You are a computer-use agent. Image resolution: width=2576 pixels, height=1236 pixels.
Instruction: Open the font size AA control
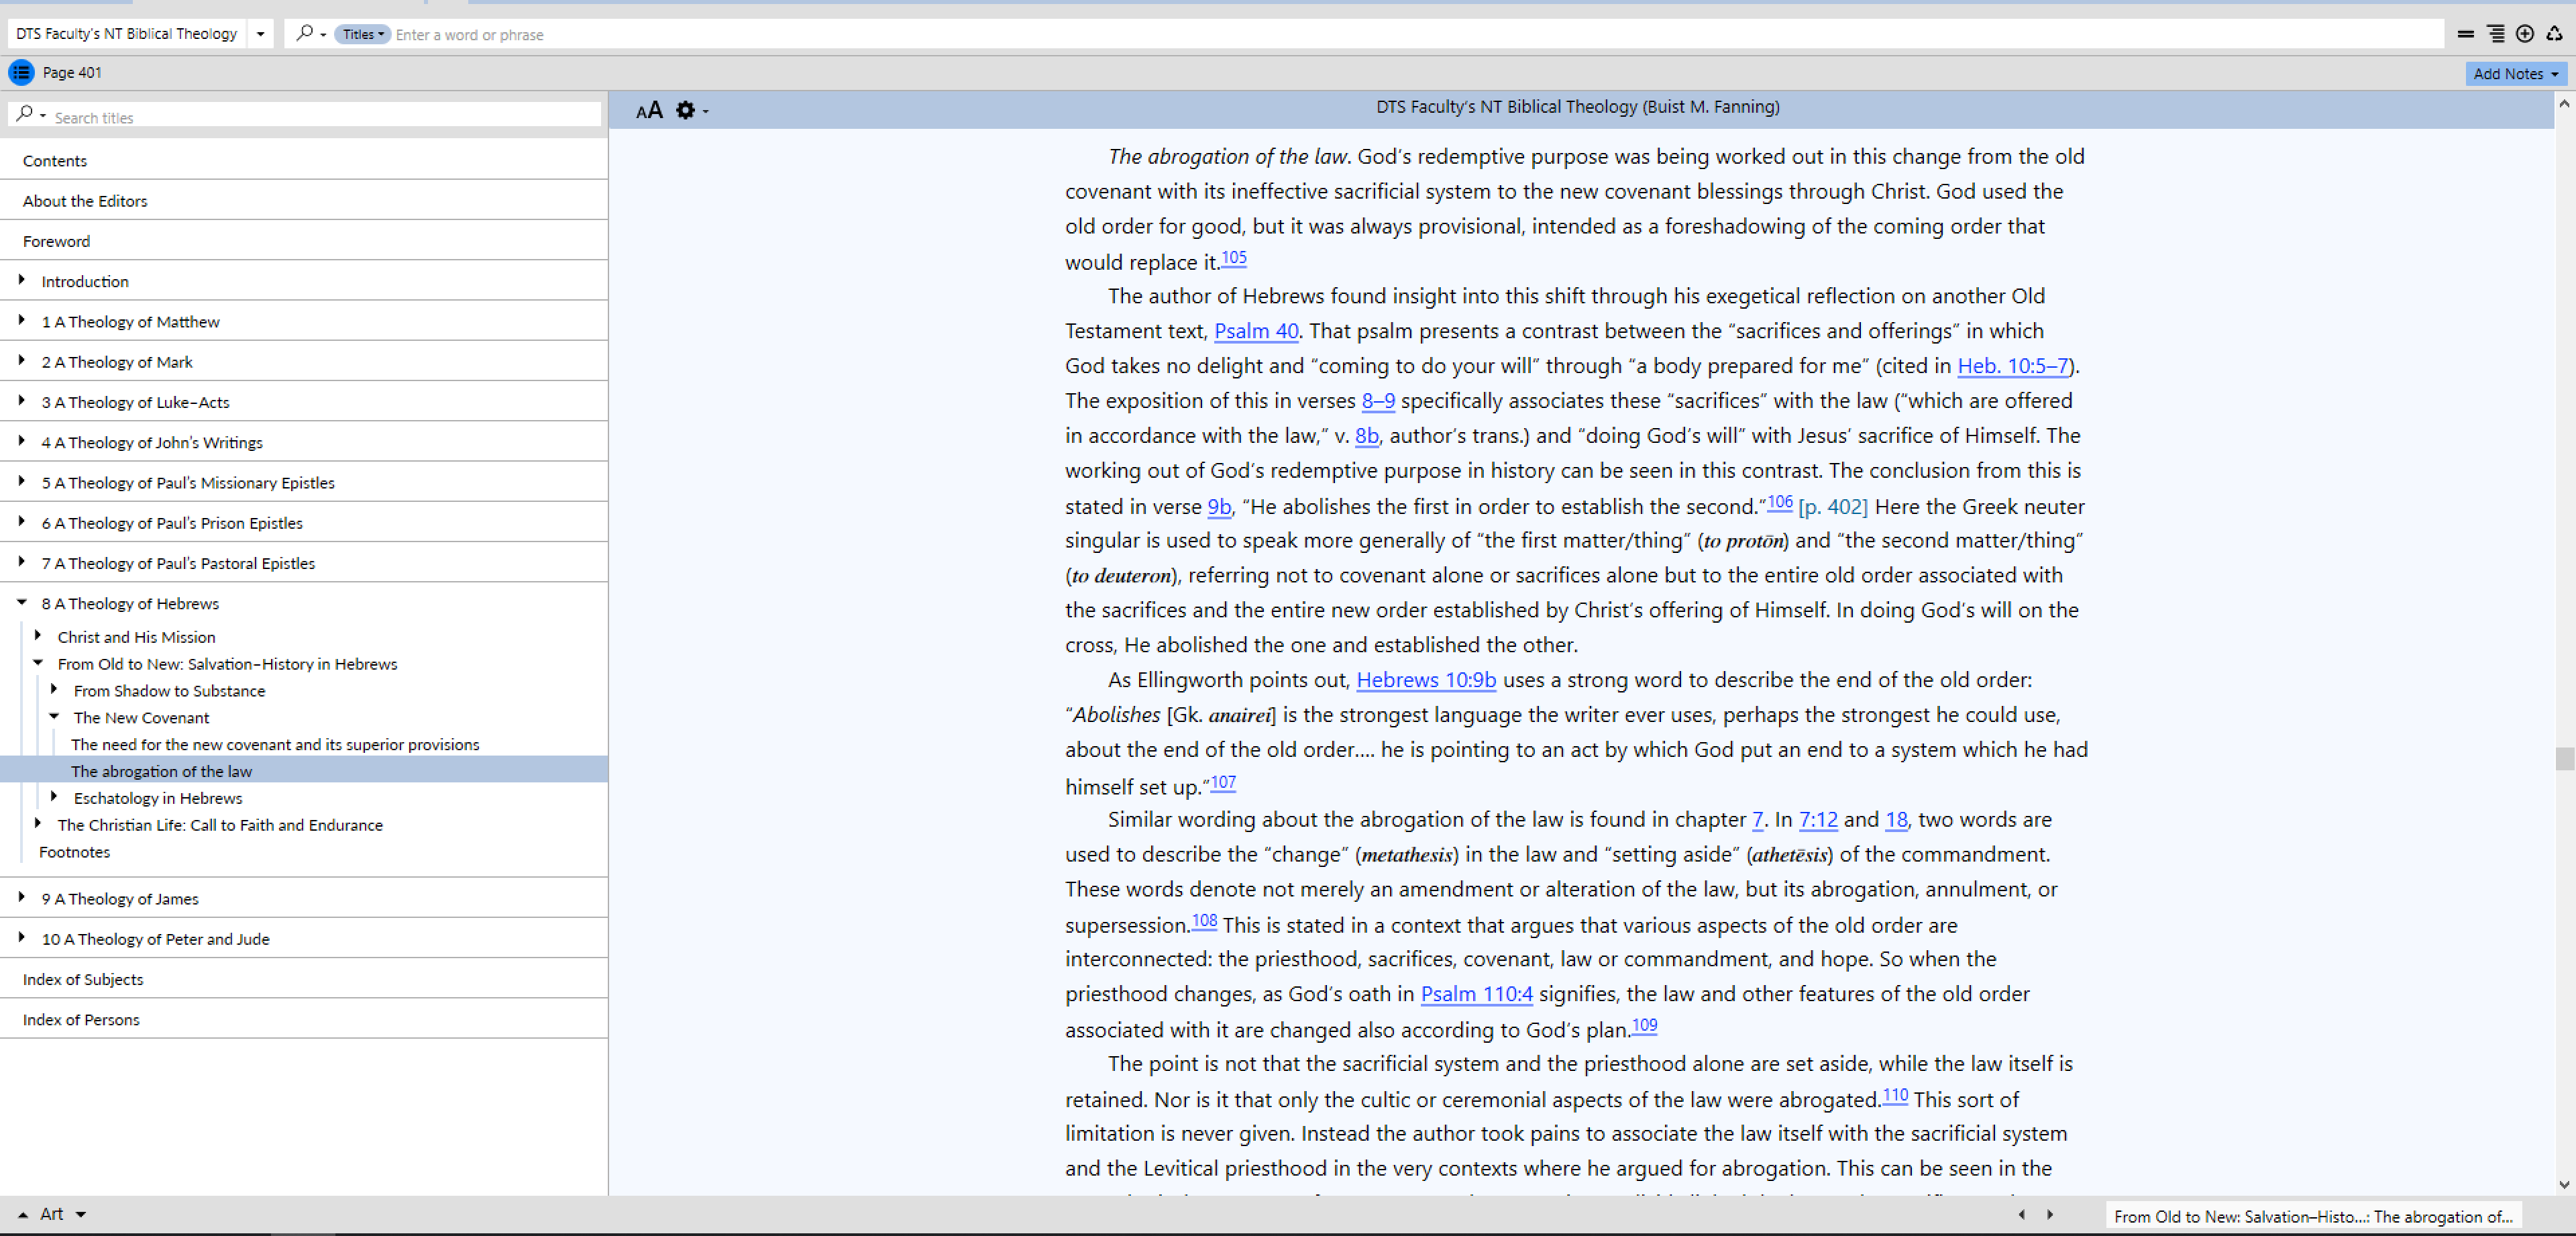pos(649,110)
